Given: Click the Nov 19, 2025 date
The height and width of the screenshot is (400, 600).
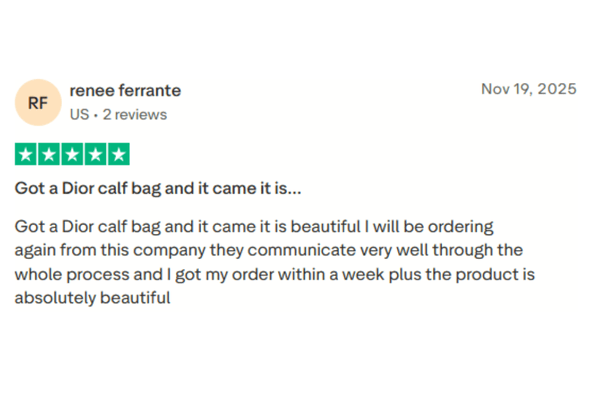Looking at the screenshot, I should point(528,89).
